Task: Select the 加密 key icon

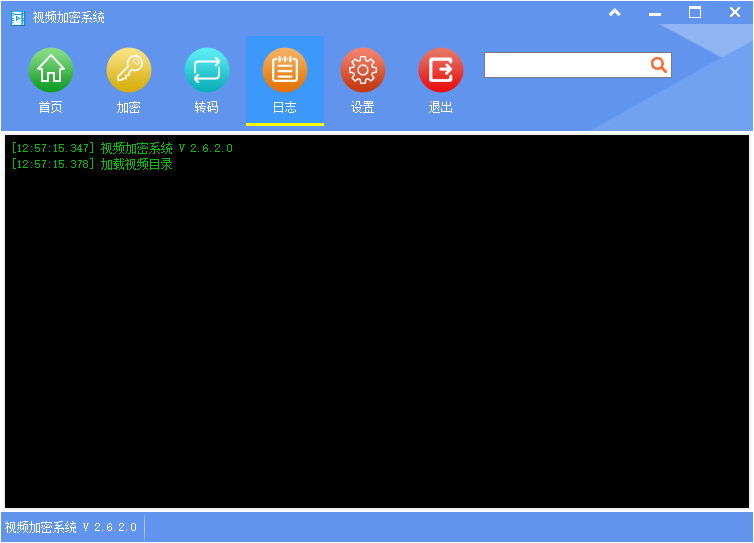Action: tap(129, 70)
